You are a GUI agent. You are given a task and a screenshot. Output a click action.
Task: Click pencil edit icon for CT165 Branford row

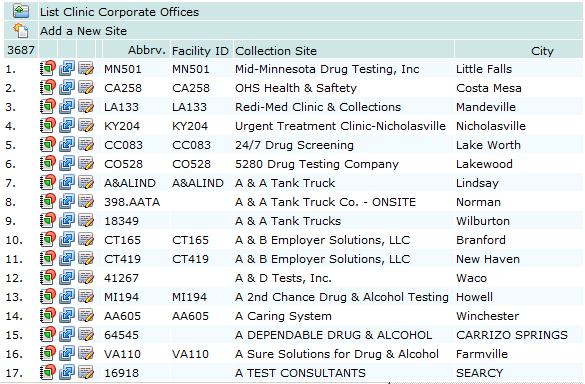click(86, 240)
